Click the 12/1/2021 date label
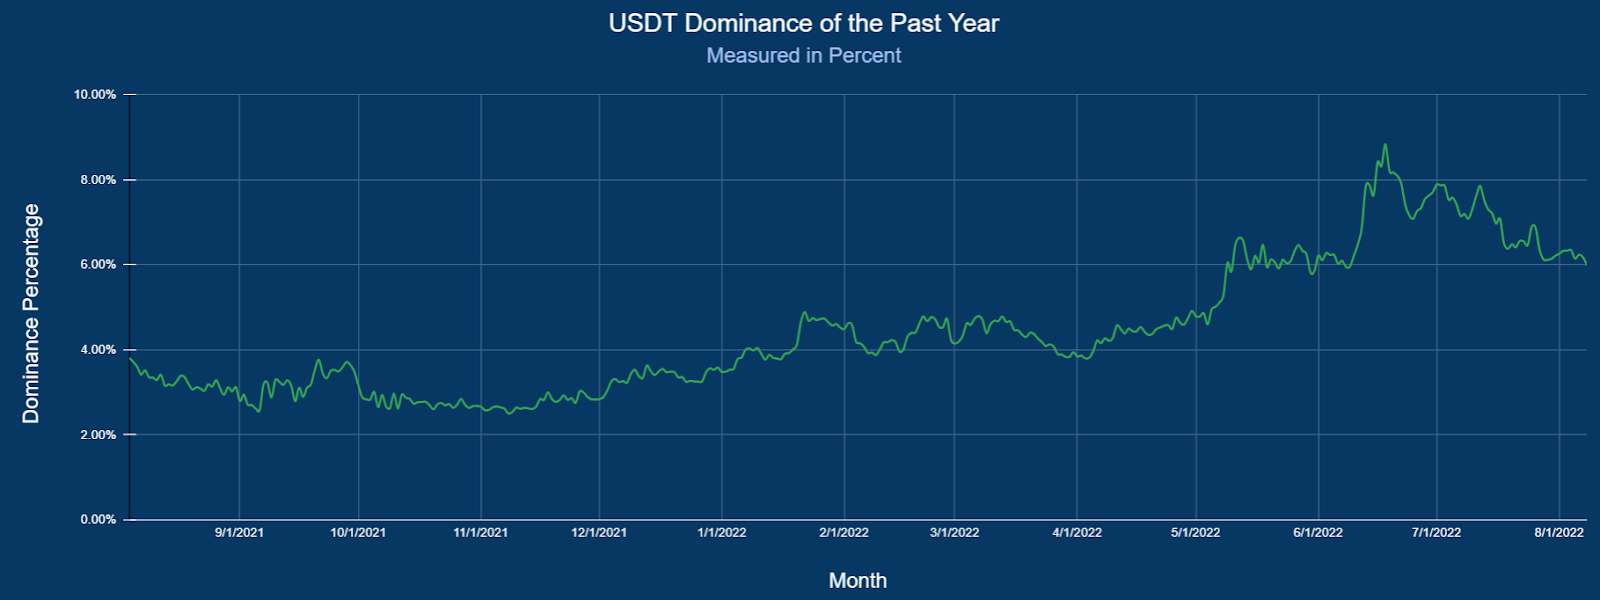 tap(599, 532)
